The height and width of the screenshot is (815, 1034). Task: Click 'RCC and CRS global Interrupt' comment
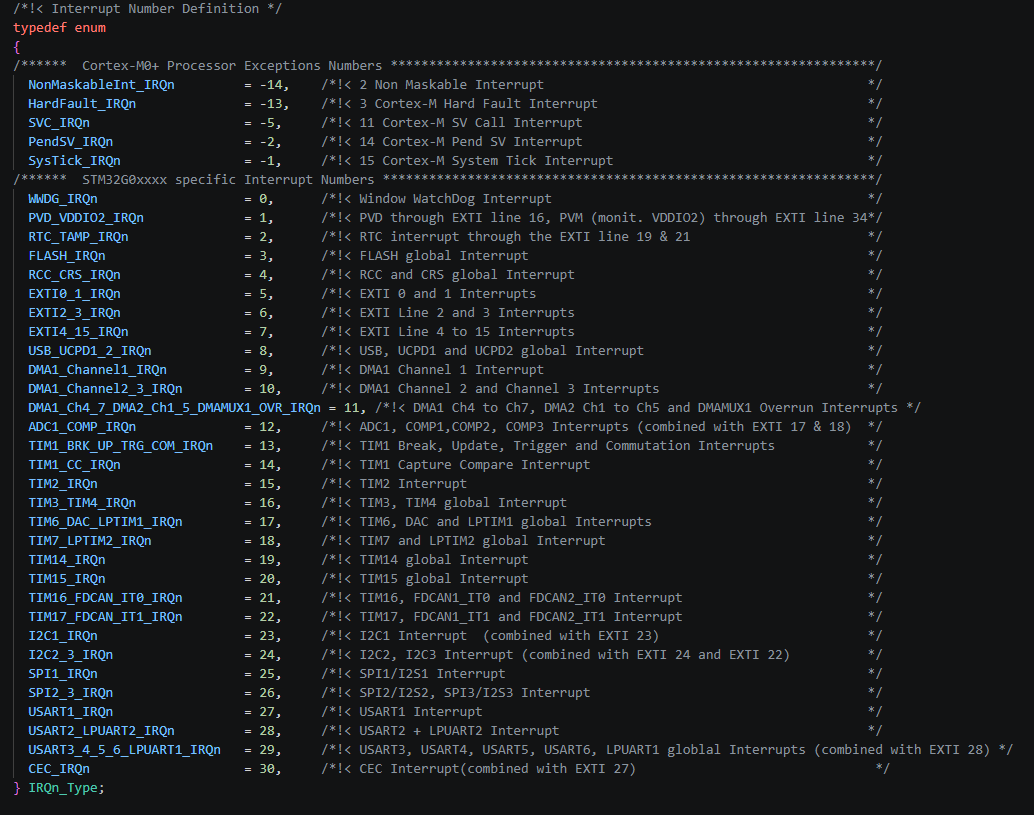click(467, 276)
